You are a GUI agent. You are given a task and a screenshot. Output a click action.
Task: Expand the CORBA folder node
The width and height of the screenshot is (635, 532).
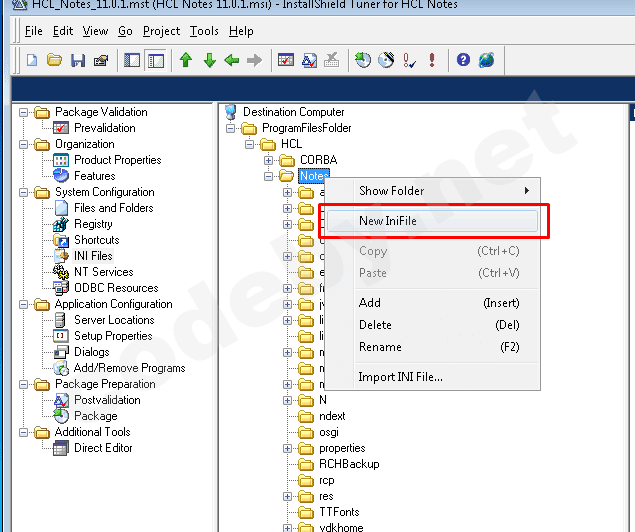pyautogui.click(x=269, y=160)
